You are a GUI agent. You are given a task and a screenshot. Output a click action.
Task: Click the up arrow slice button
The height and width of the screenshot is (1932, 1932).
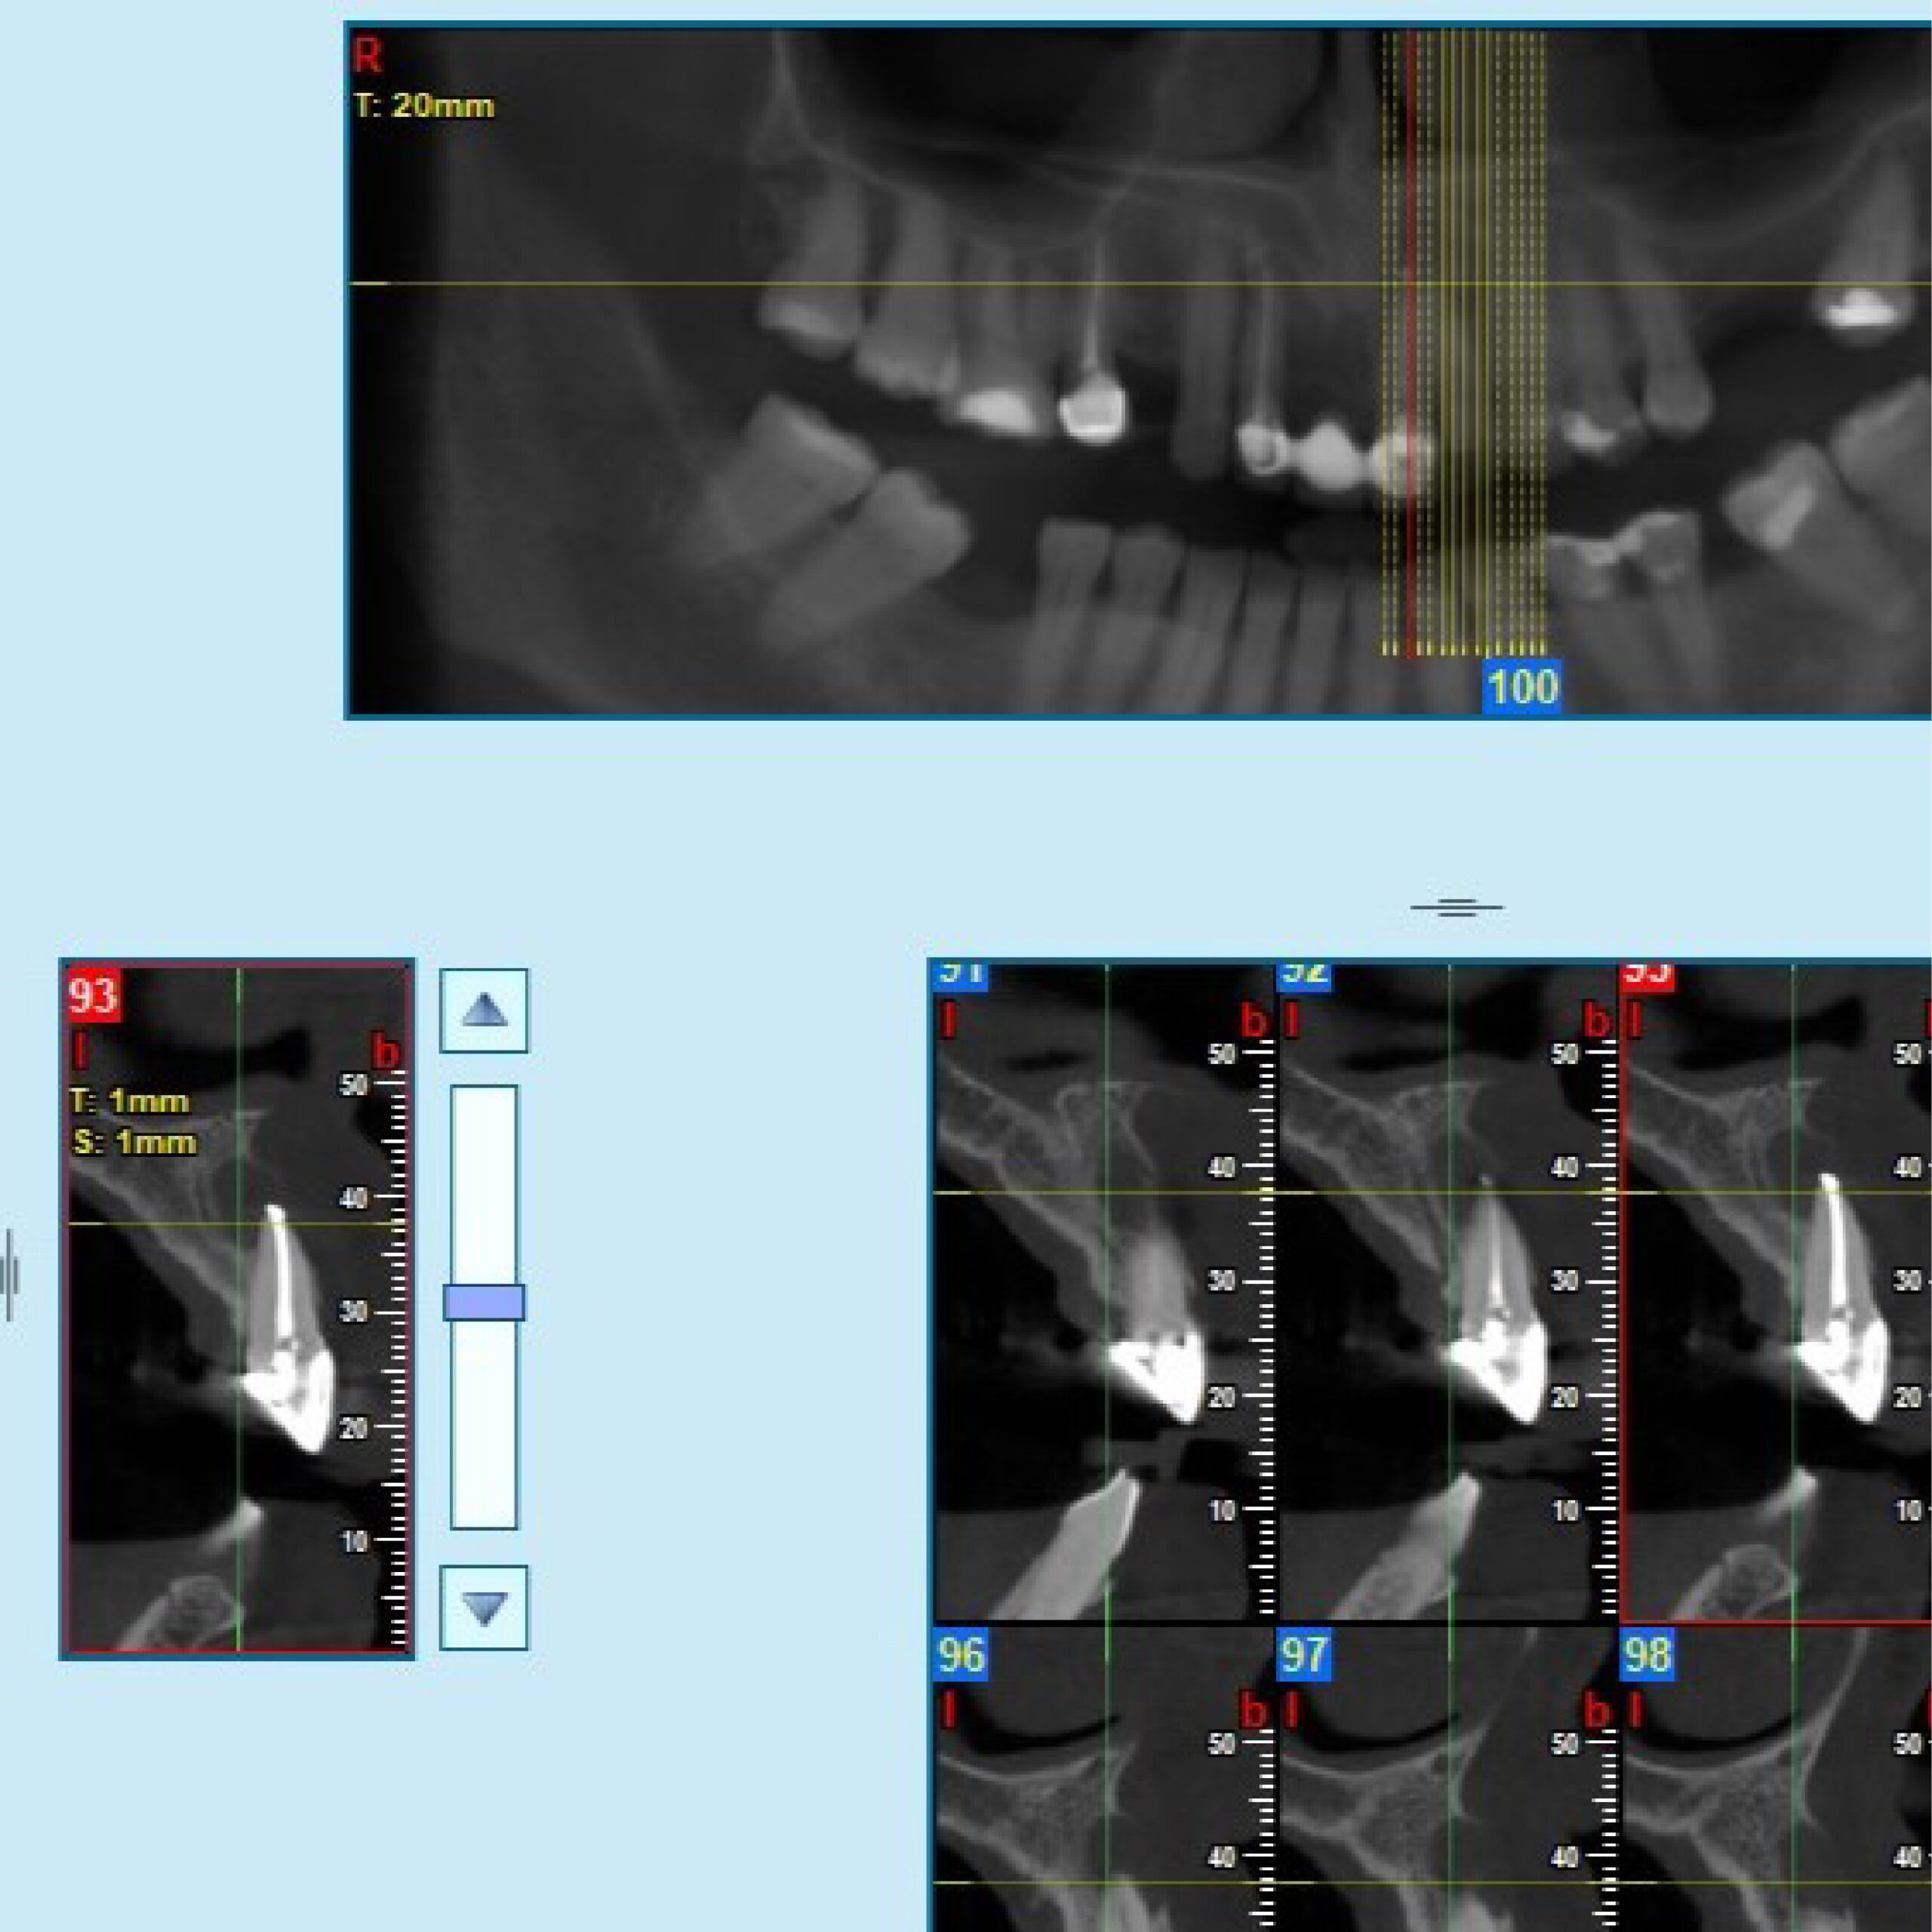click(x=484, y=1010)
